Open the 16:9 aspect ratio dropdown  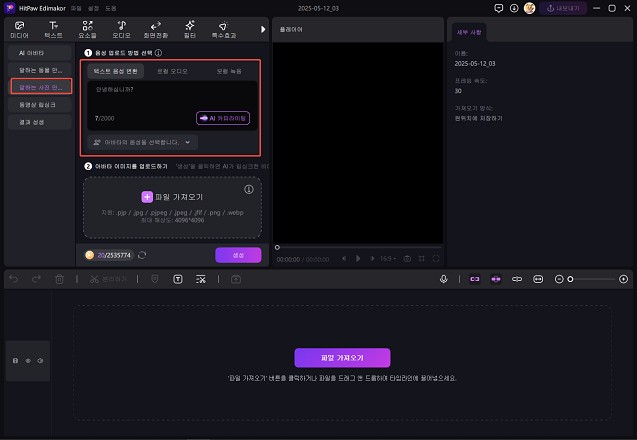coord(387,258)
